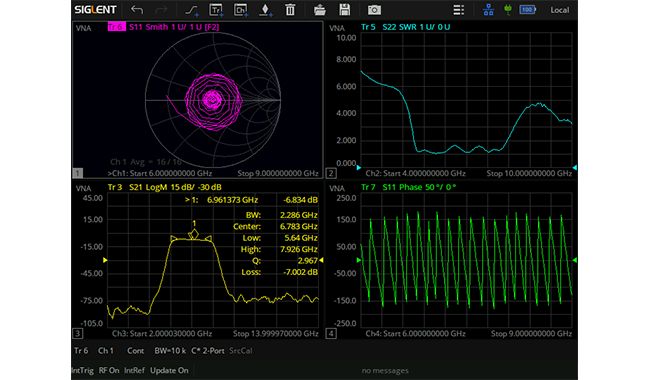Toggle Update On in status bar
The height and width of the screenshot is (380, 650).
pyautogui.click(x=169, y=370)
